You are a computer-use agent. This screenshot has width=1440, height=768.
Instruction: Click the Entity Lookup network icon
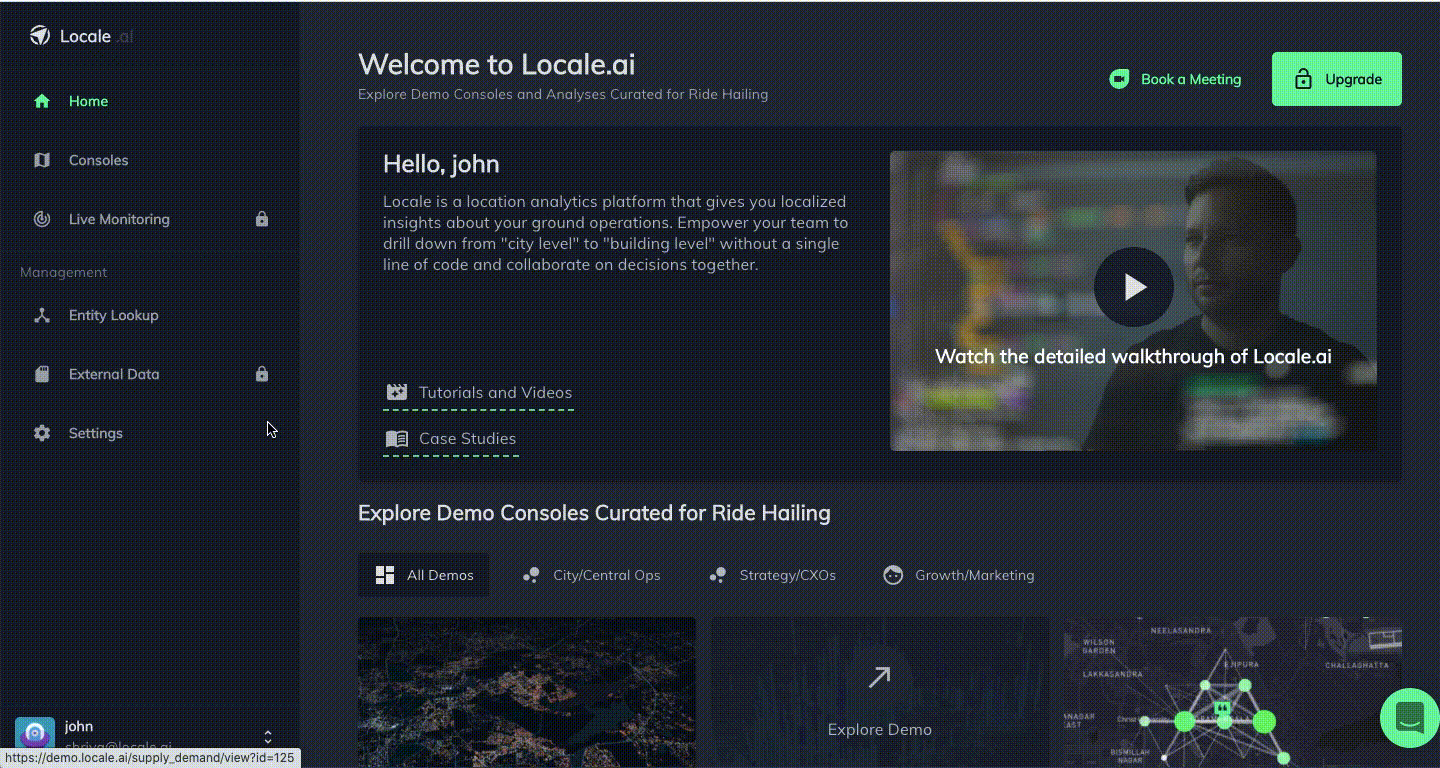pyautogui.click(x=42, y=315)
